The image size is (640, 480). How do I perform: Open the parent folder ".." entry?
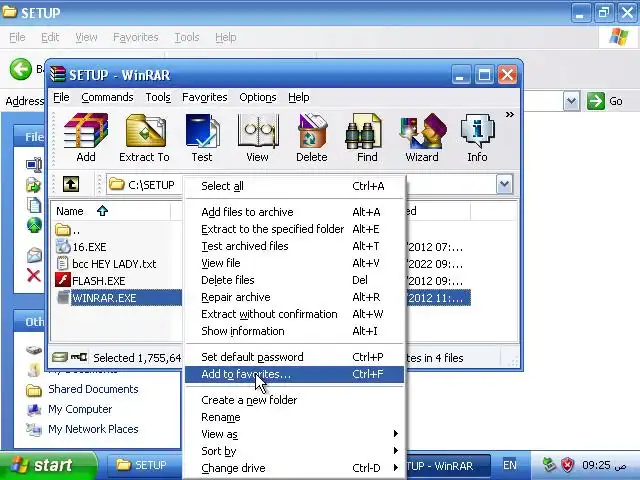[x=68, y=230]
